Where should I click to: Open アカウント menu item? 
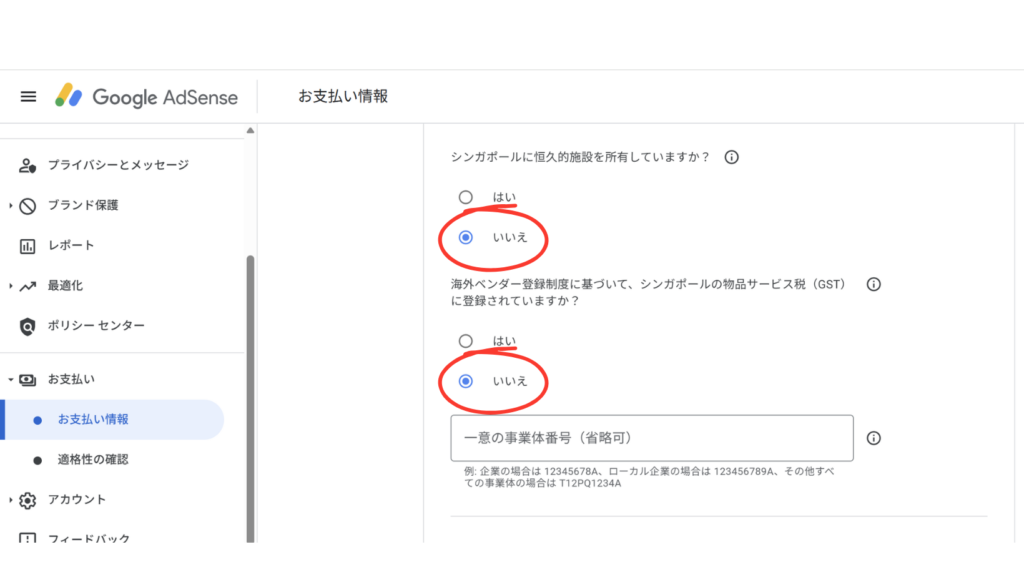click(76, 500)
